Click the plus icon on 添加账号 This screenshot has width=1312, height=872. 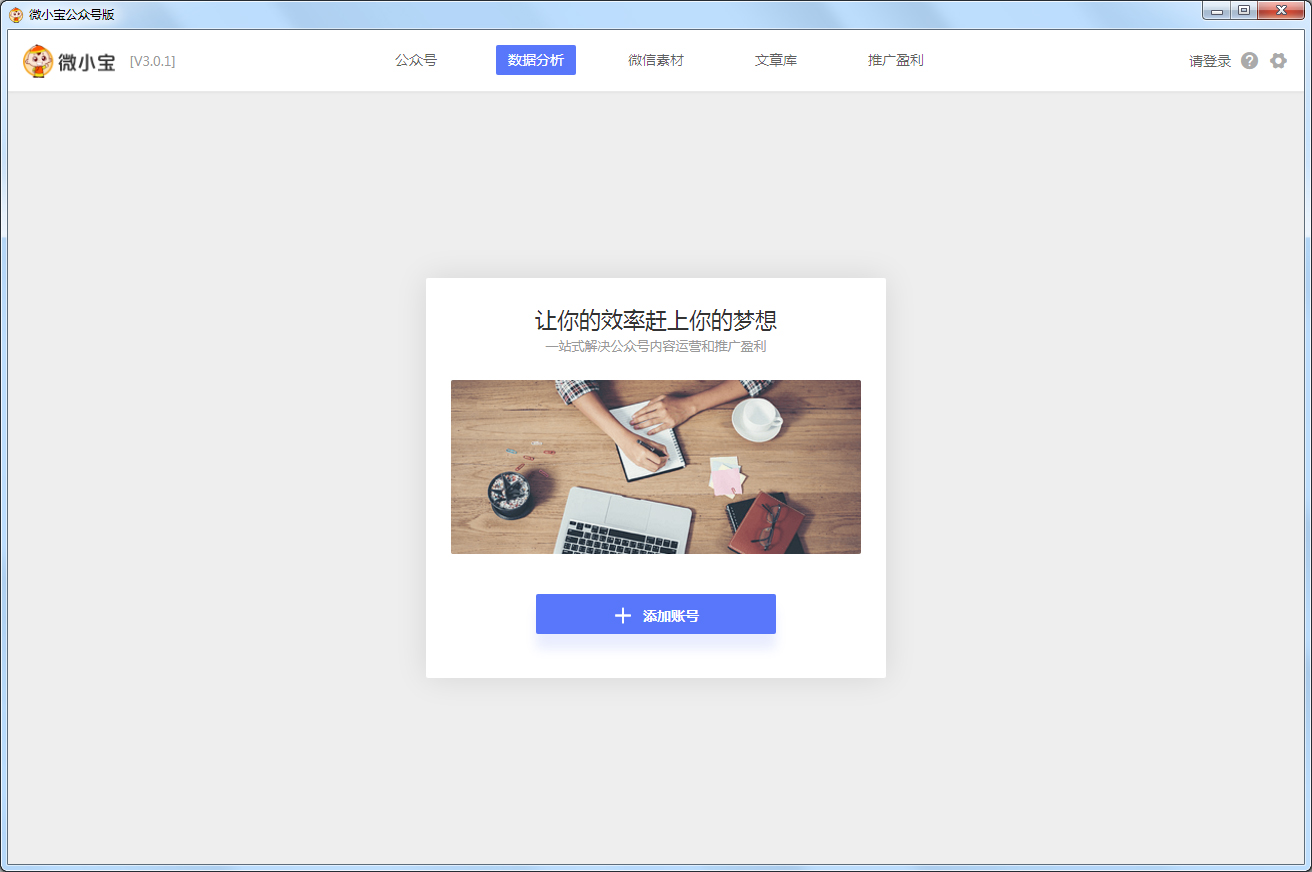(622, 615)
